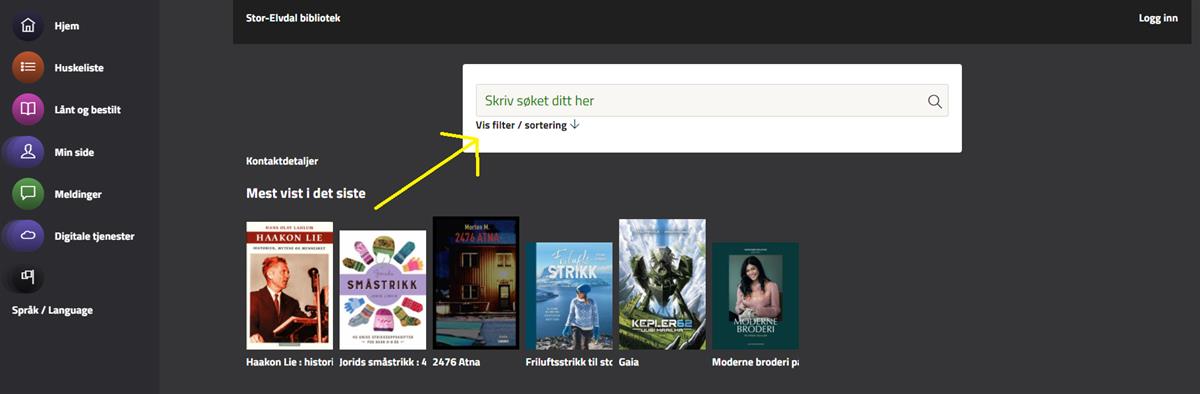Click the Digitale tjenester cloud icon
1200x394 pixels.
tap(28, 236)
